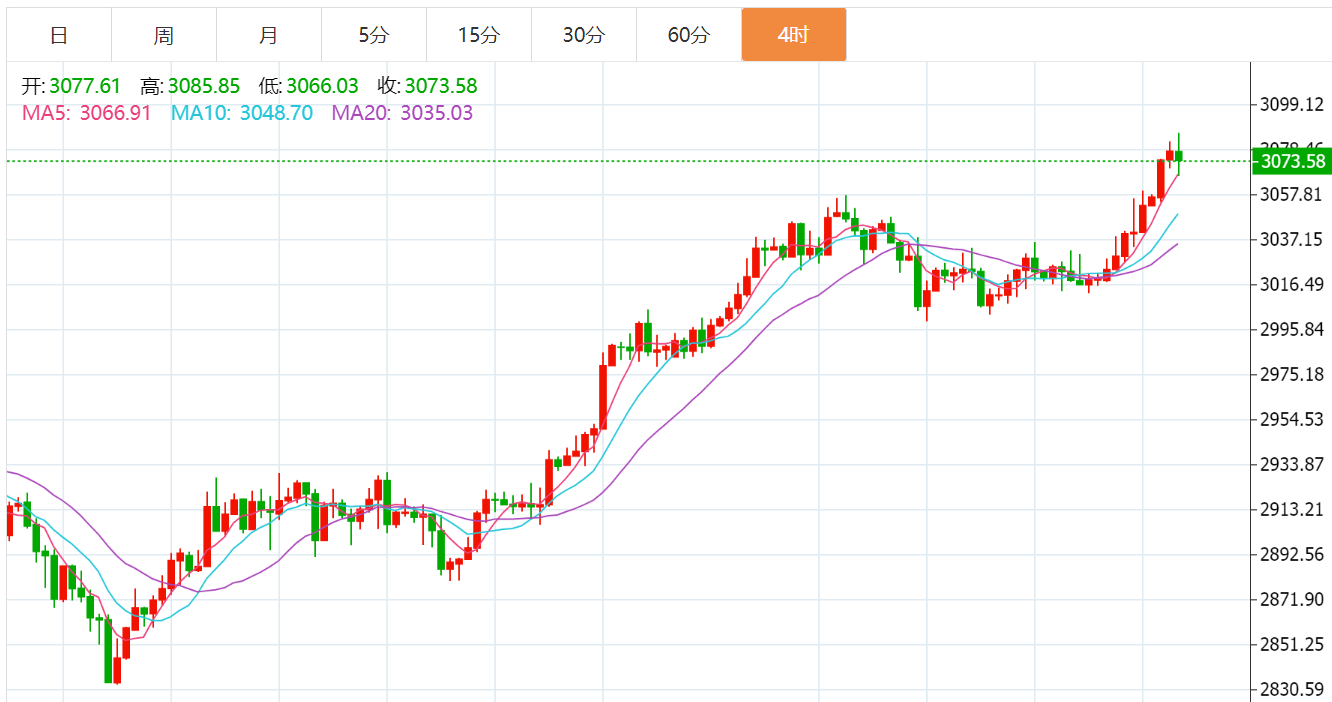
Task: Click the green current price tag on axis
Action: (x=1291, y=161)
